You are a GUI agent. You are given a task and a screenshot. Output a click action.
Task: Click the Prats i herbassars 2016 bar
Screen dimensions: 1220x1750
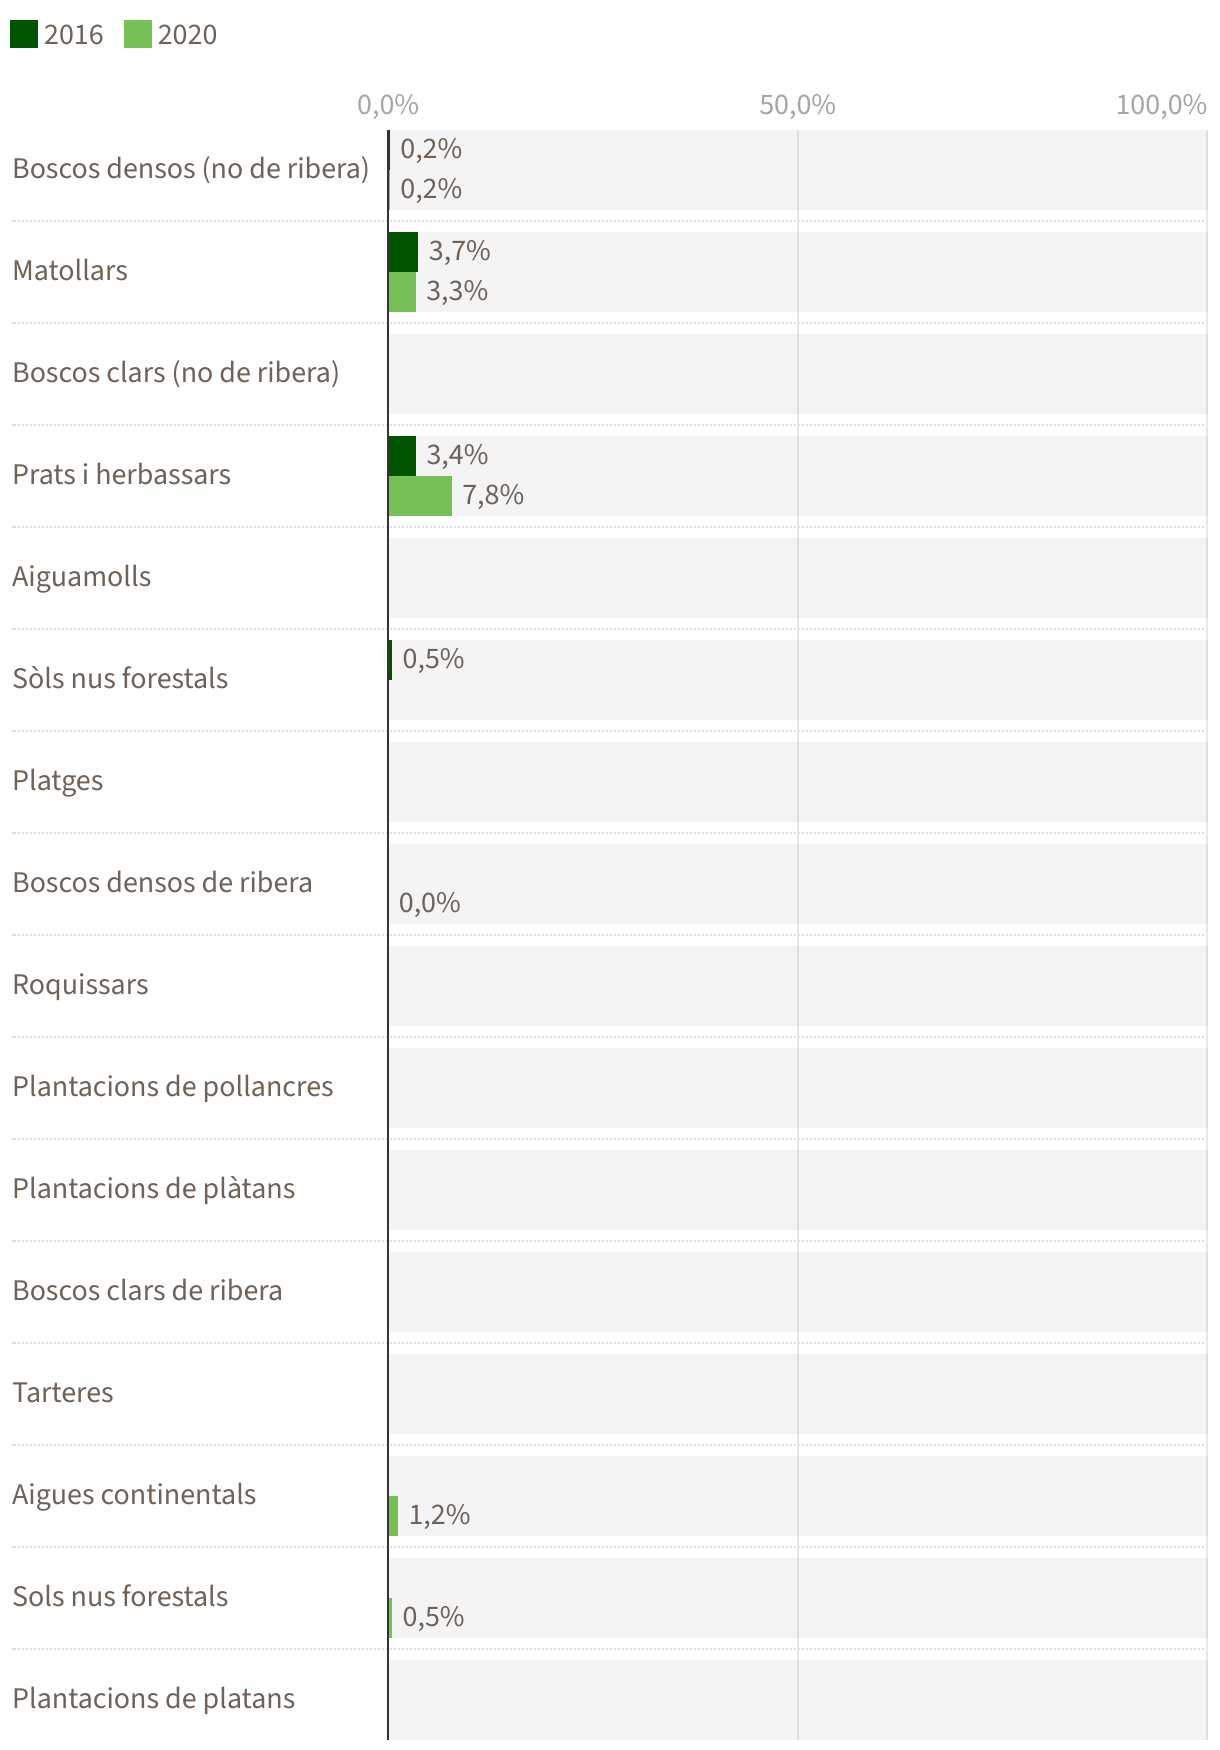402,456
